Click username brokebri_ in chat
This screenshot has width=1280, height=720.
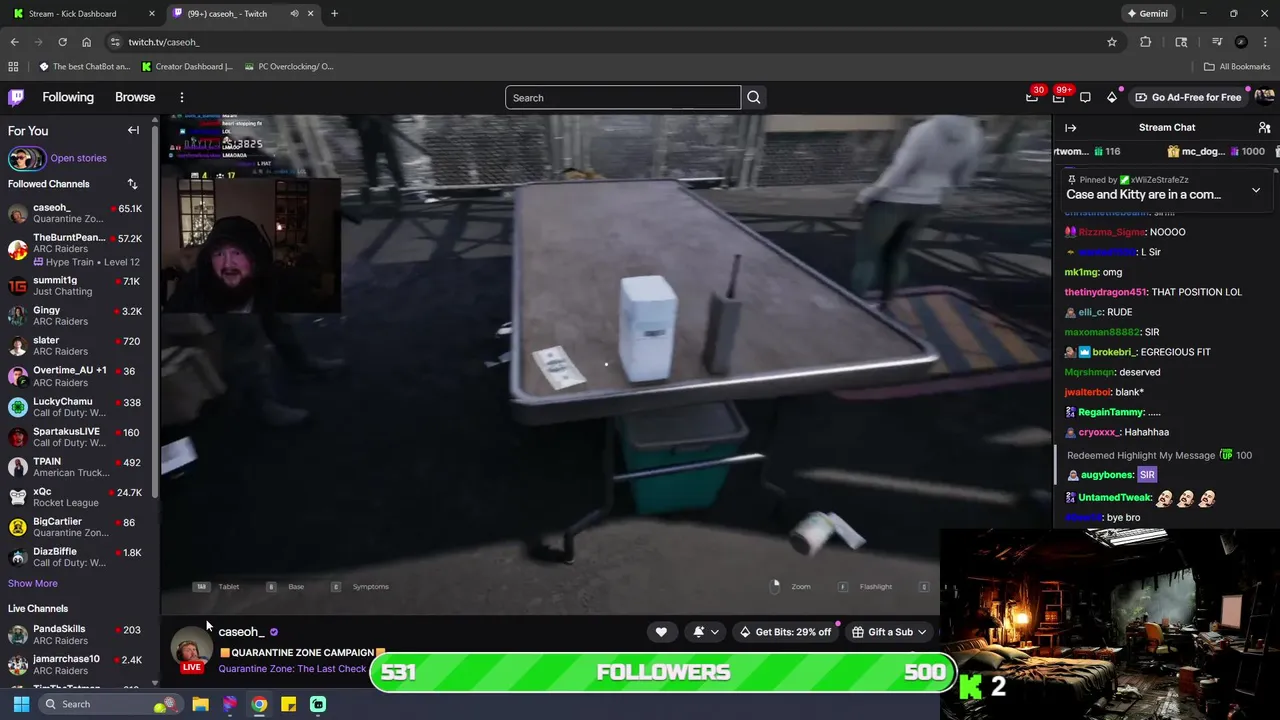click(x=1113, y=352)
